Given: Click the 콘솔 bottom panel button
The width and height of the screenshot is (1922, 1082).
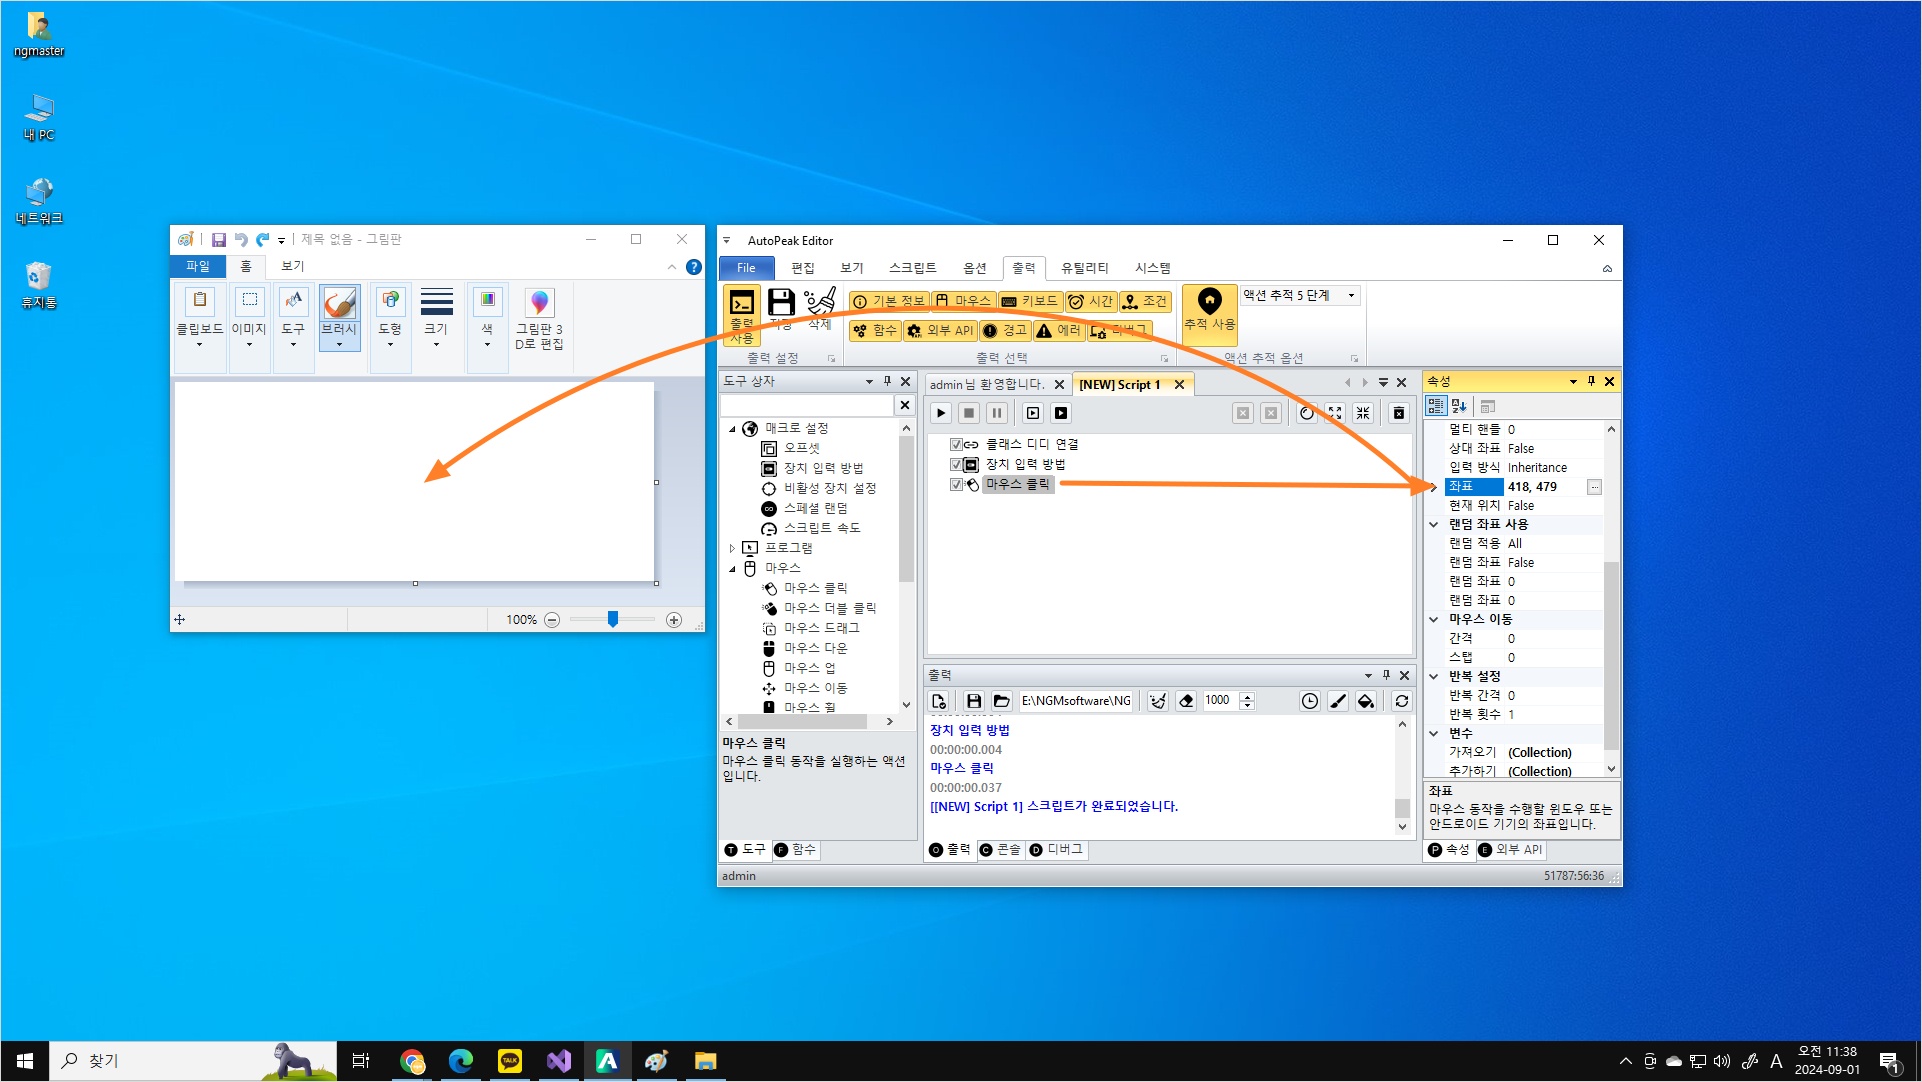Looking at the screenshot, I should click(1000, 850).
